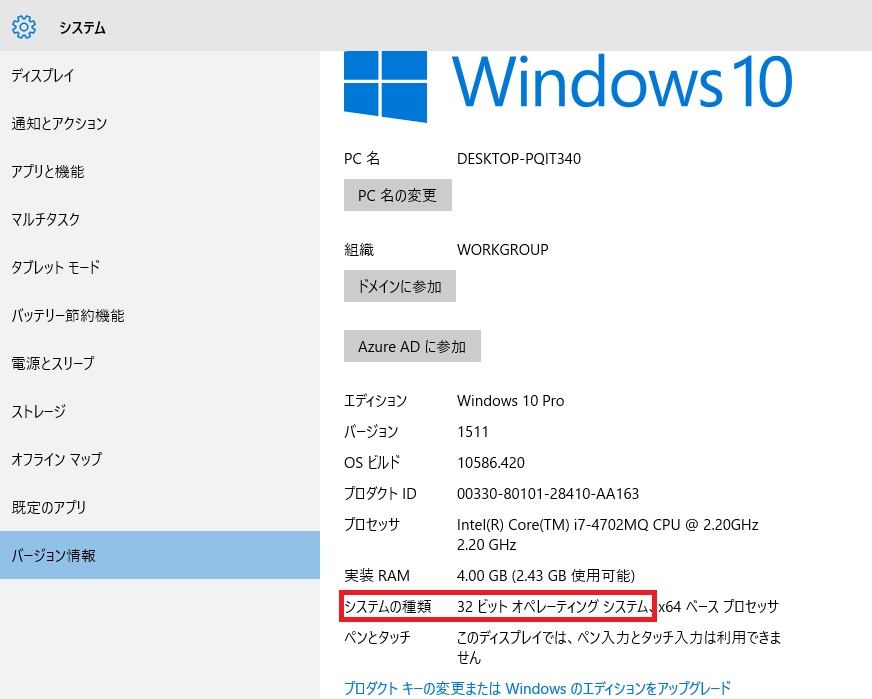Click the PC 名の変更 button
Viewport: 872px width, 699px height.
pos(398,195)
